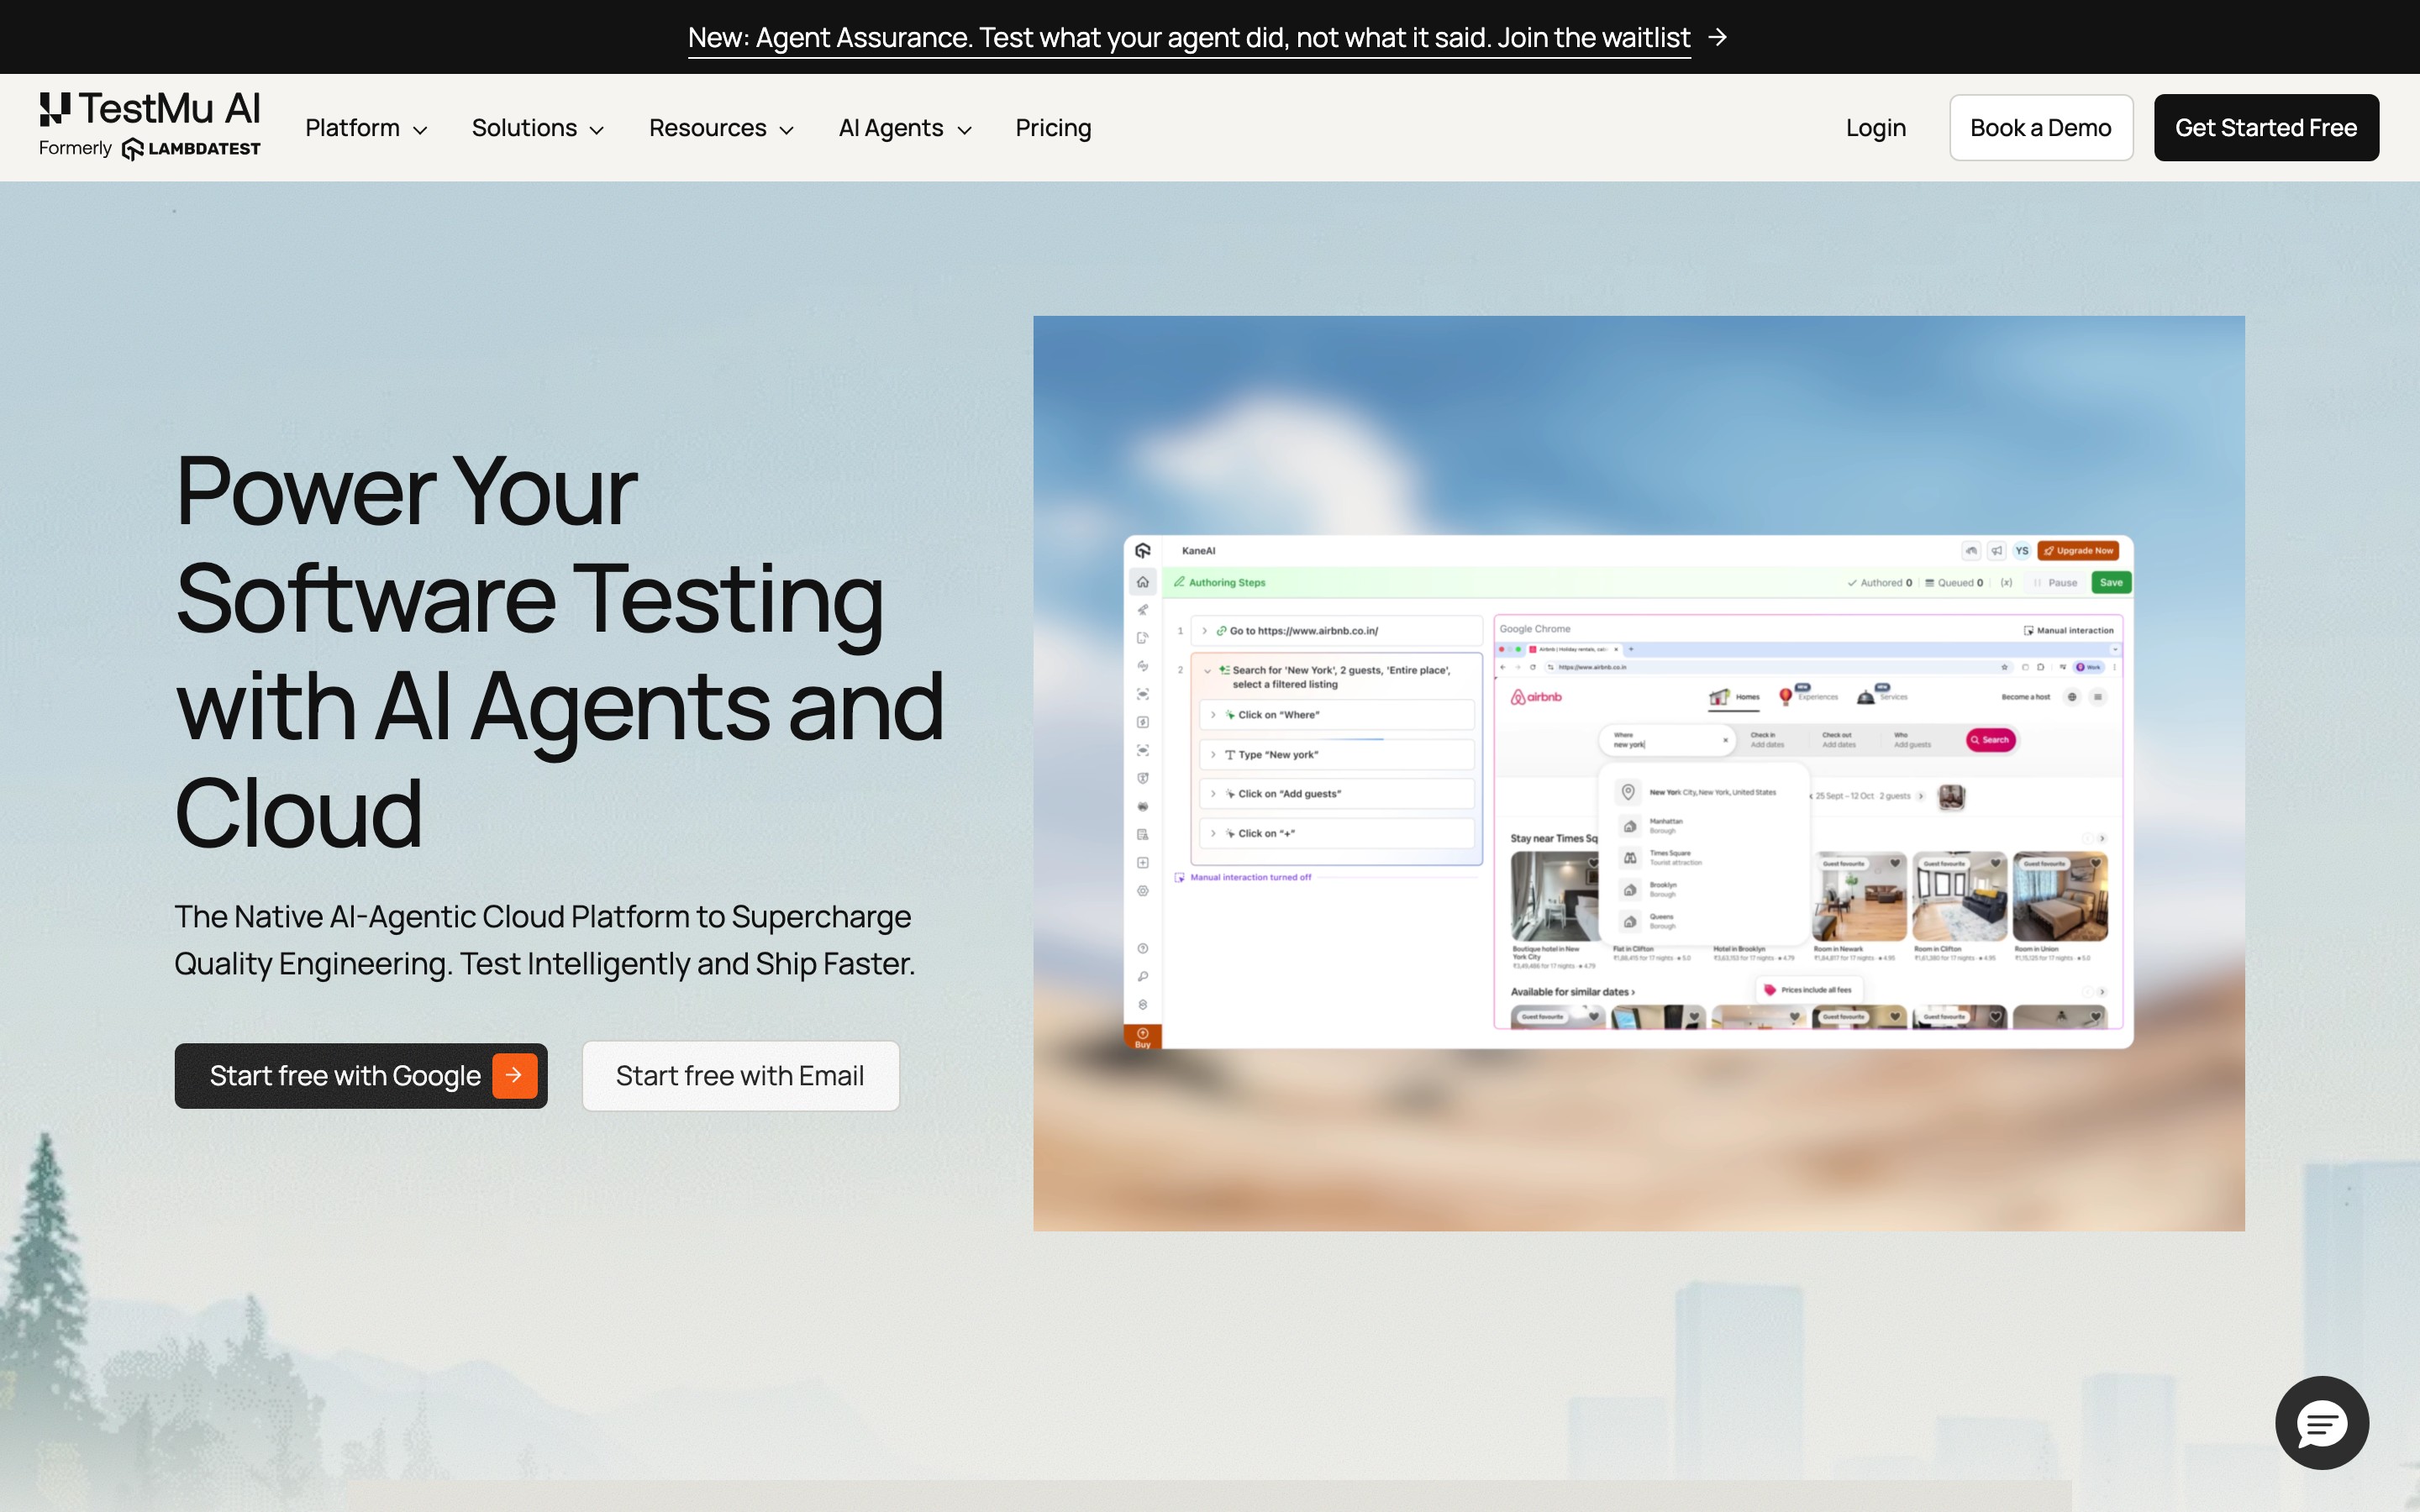2420x1512 pixels.
Task: Click the bookmark star in the preview browser bar
Action: (2004, 667)
